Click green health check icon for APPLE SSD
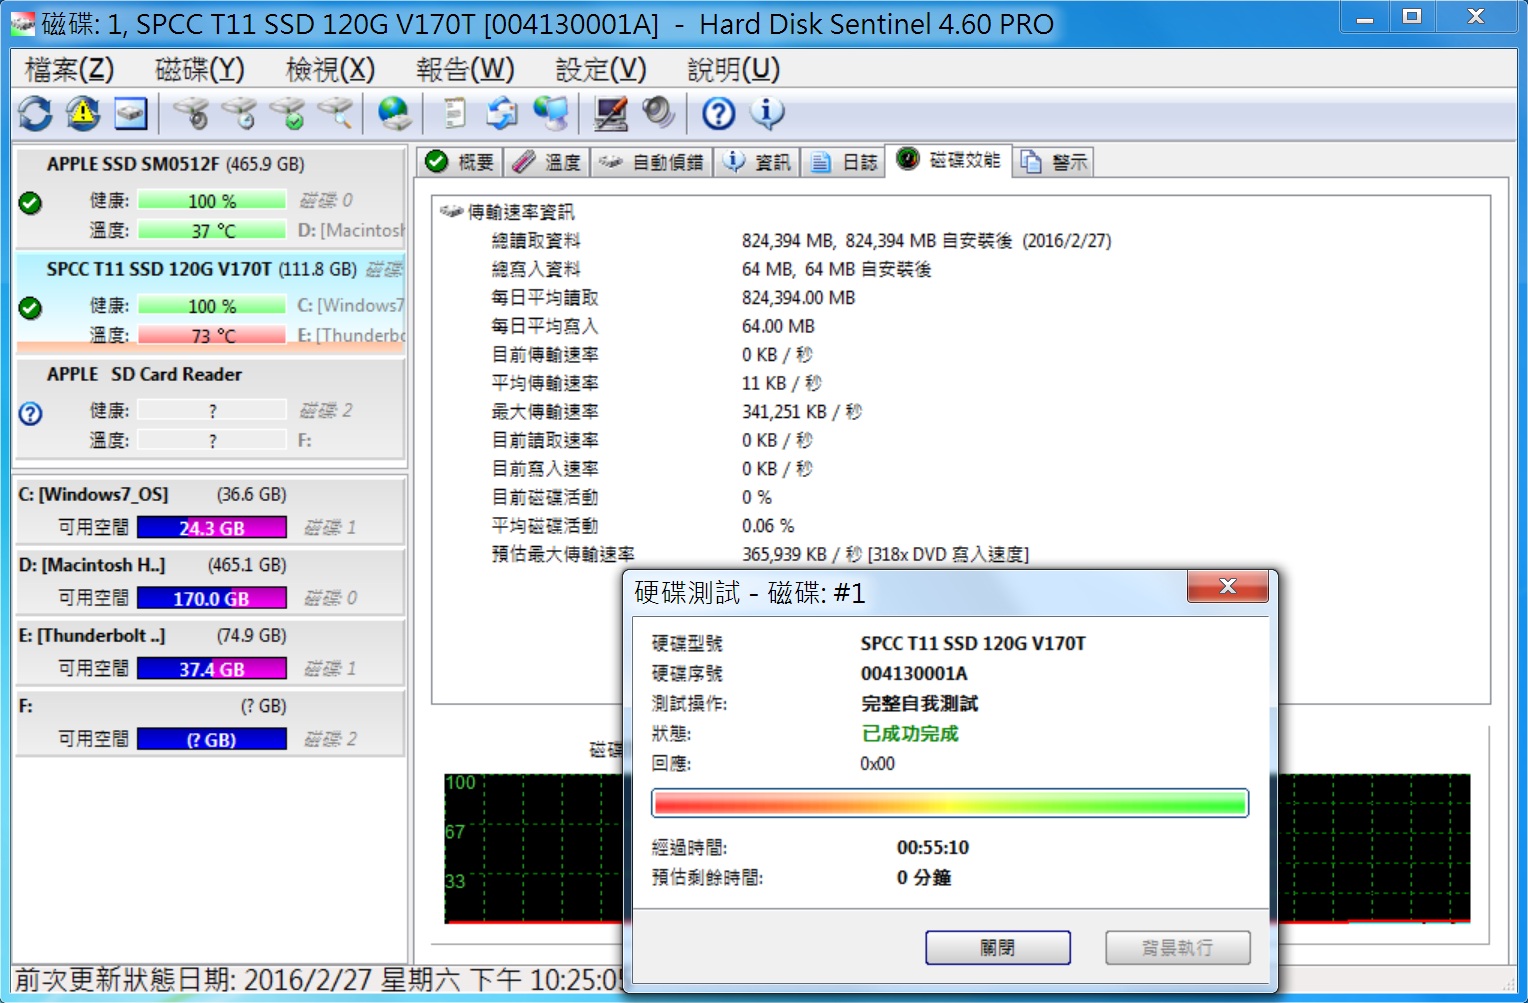Screen dimensions: 1528x1003 [x=30, y=203]
